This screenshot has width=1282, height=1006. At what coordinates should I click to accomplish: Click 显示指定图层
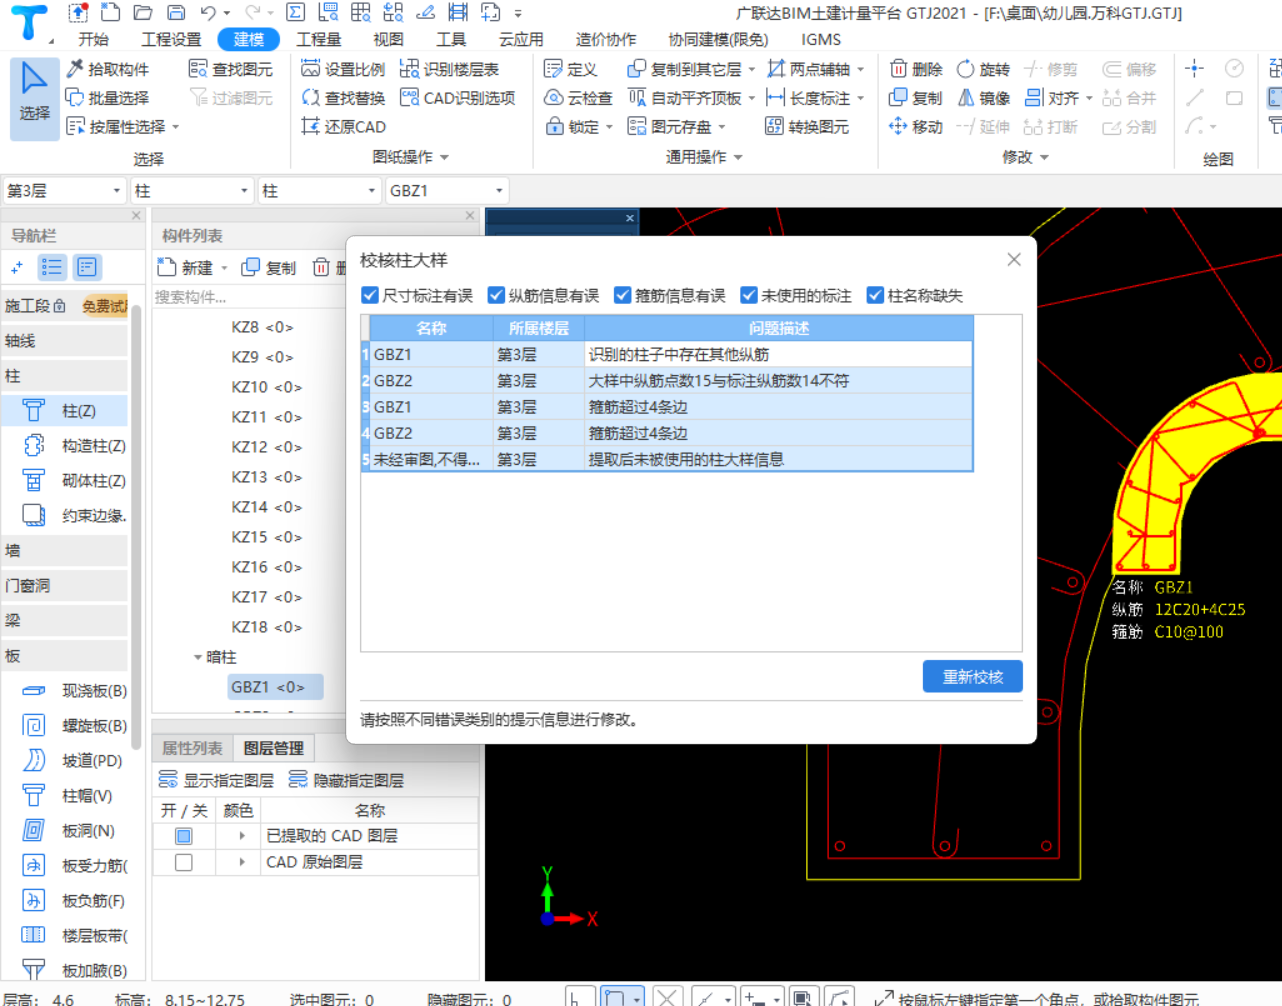click(216, 780)
